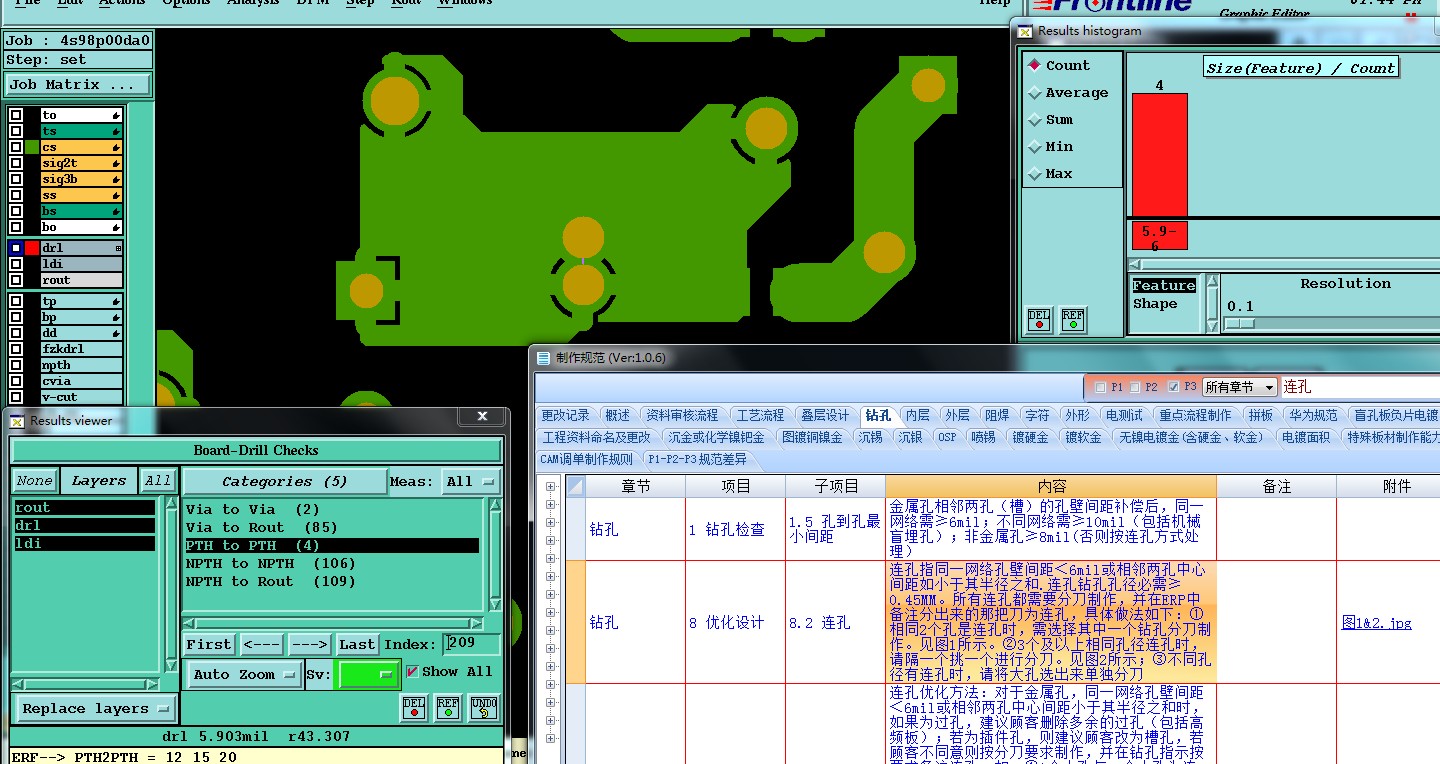1440x764 pixels.
Task: Select Min radio in histogram
Action: (1034, 147)
